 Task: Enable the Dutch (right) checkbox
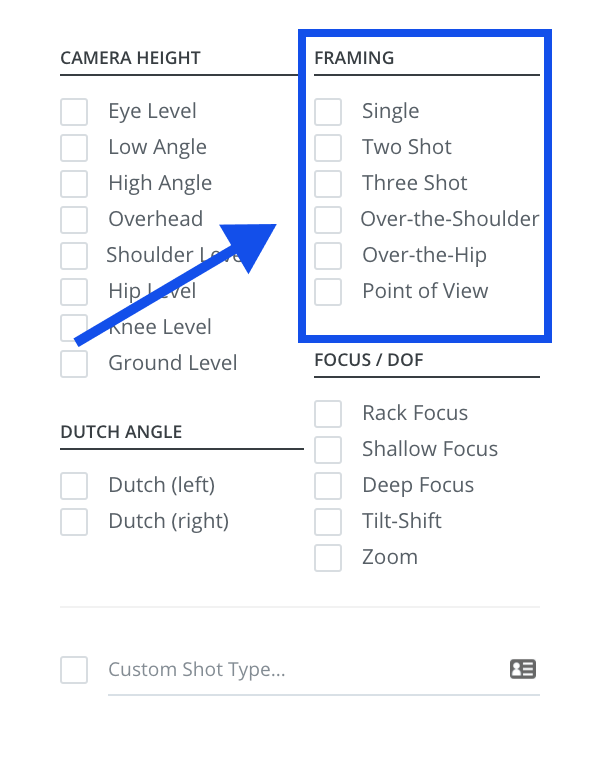(x=74, y=521)
